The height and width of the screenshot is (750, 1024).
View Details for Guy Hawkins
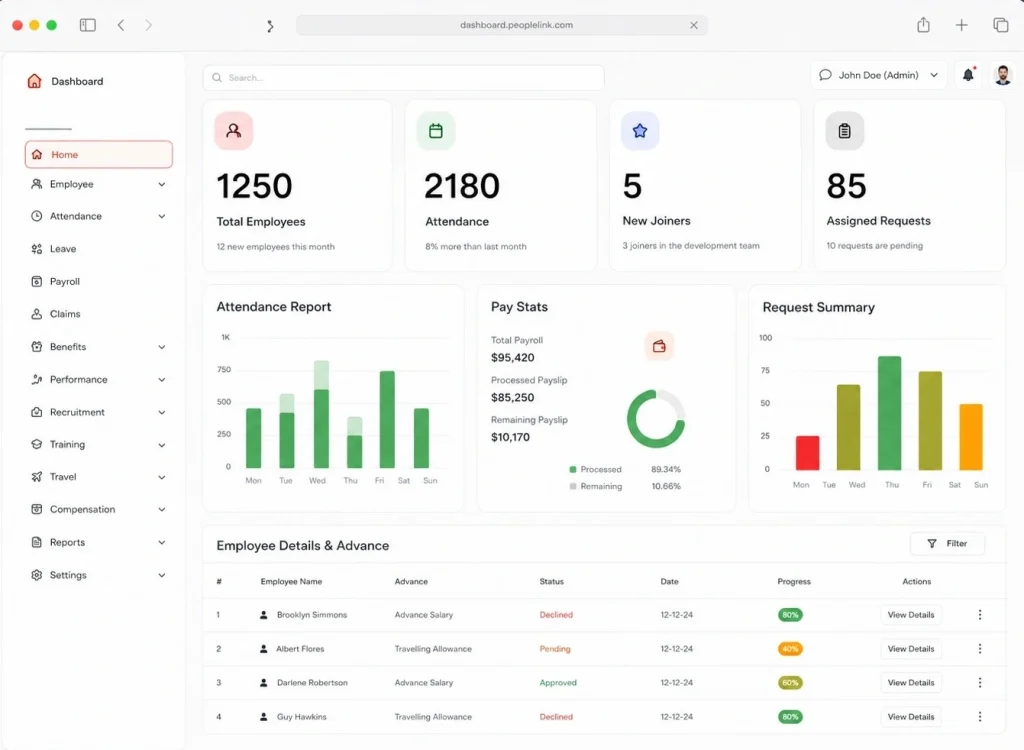point(910,717)
